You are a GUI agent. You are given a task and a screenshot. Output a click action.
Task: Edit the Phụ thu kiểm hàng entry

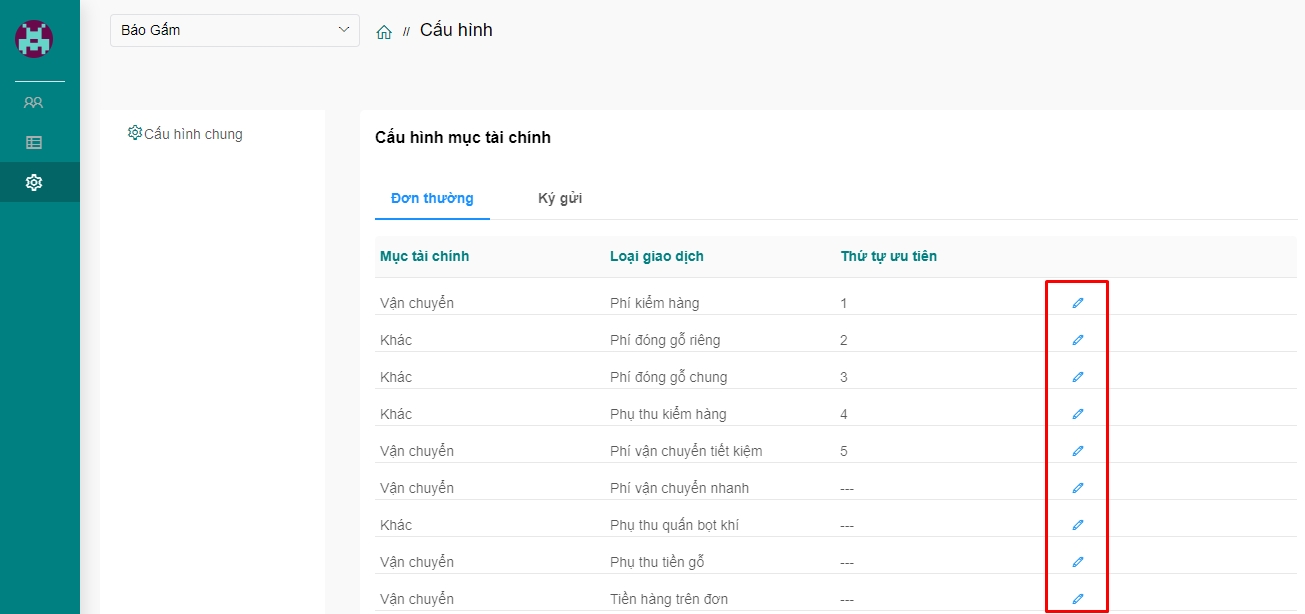click(1077, 414)
